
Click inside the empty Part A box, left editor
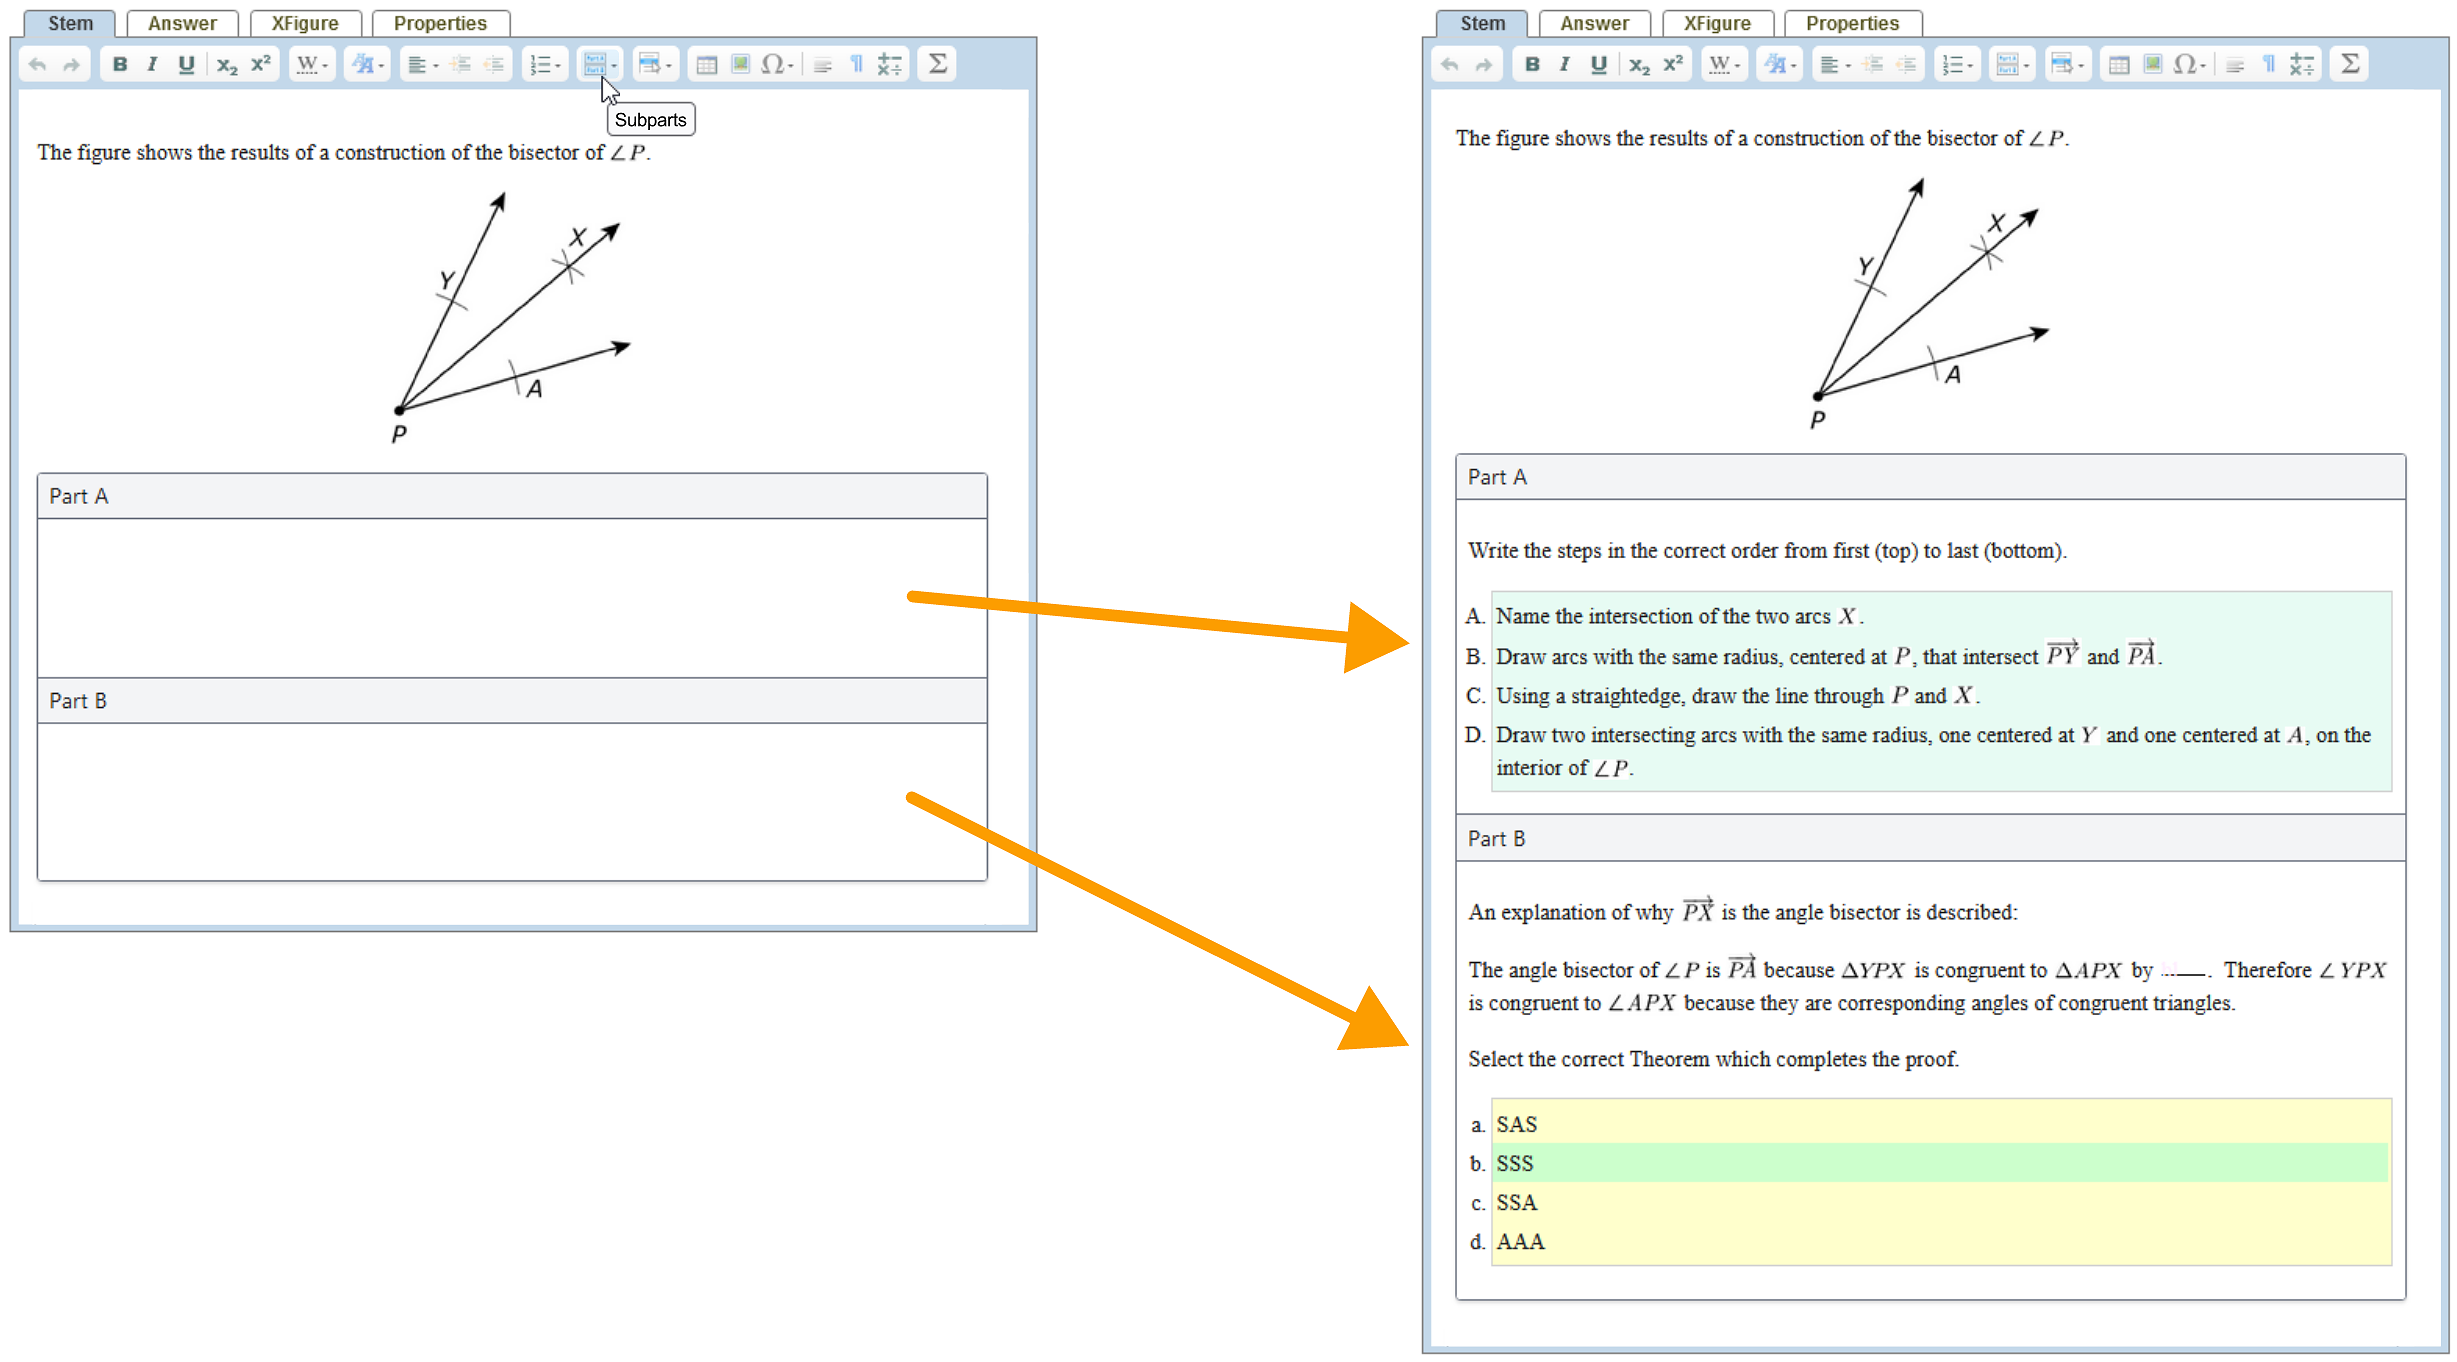(x=512, y=597)
